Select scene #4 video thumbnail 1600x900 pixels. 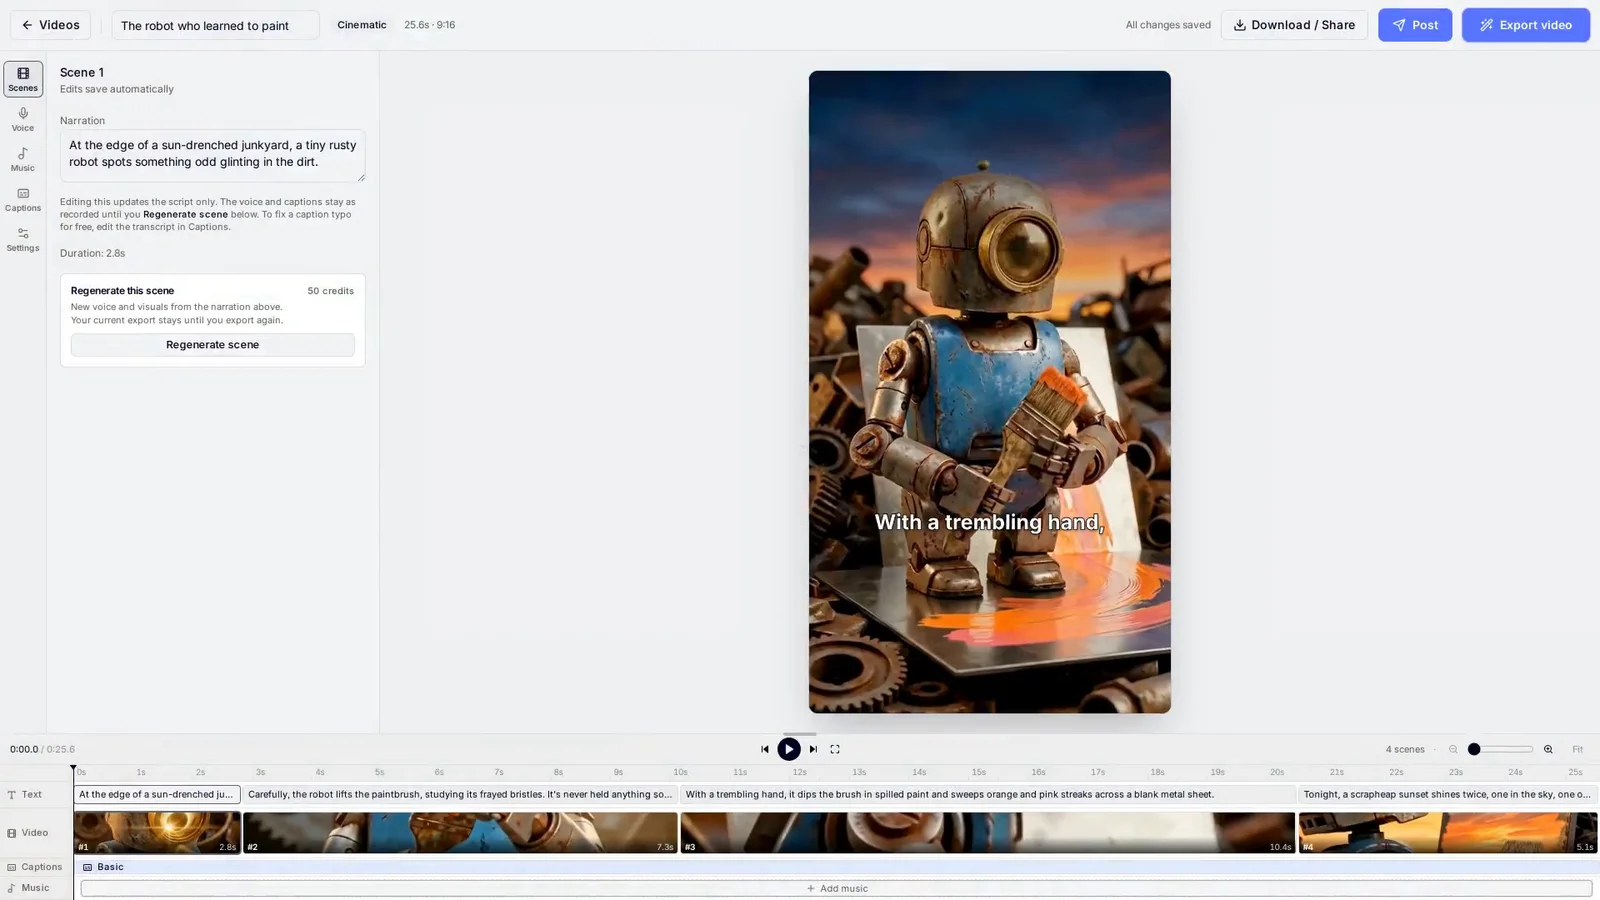pyautogui.click(x=1448, y=833)
